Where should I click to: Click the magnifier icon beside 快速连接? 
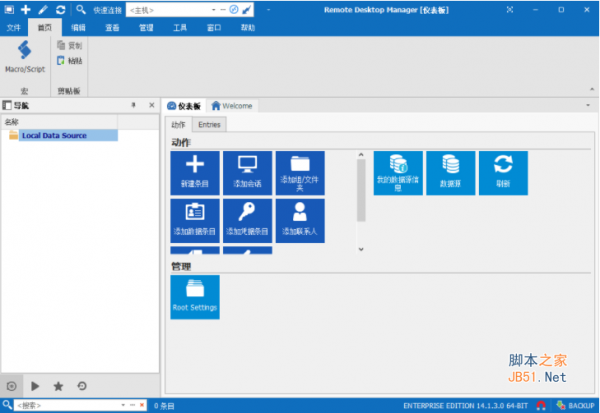pyautogui.click(x=80, y=10)
